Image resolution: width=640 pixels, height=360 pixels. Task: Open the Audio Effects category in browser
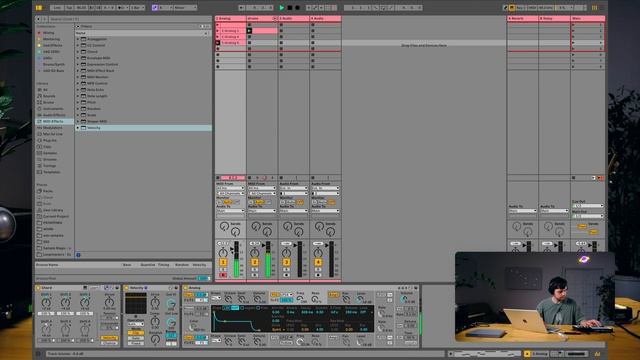54,115
